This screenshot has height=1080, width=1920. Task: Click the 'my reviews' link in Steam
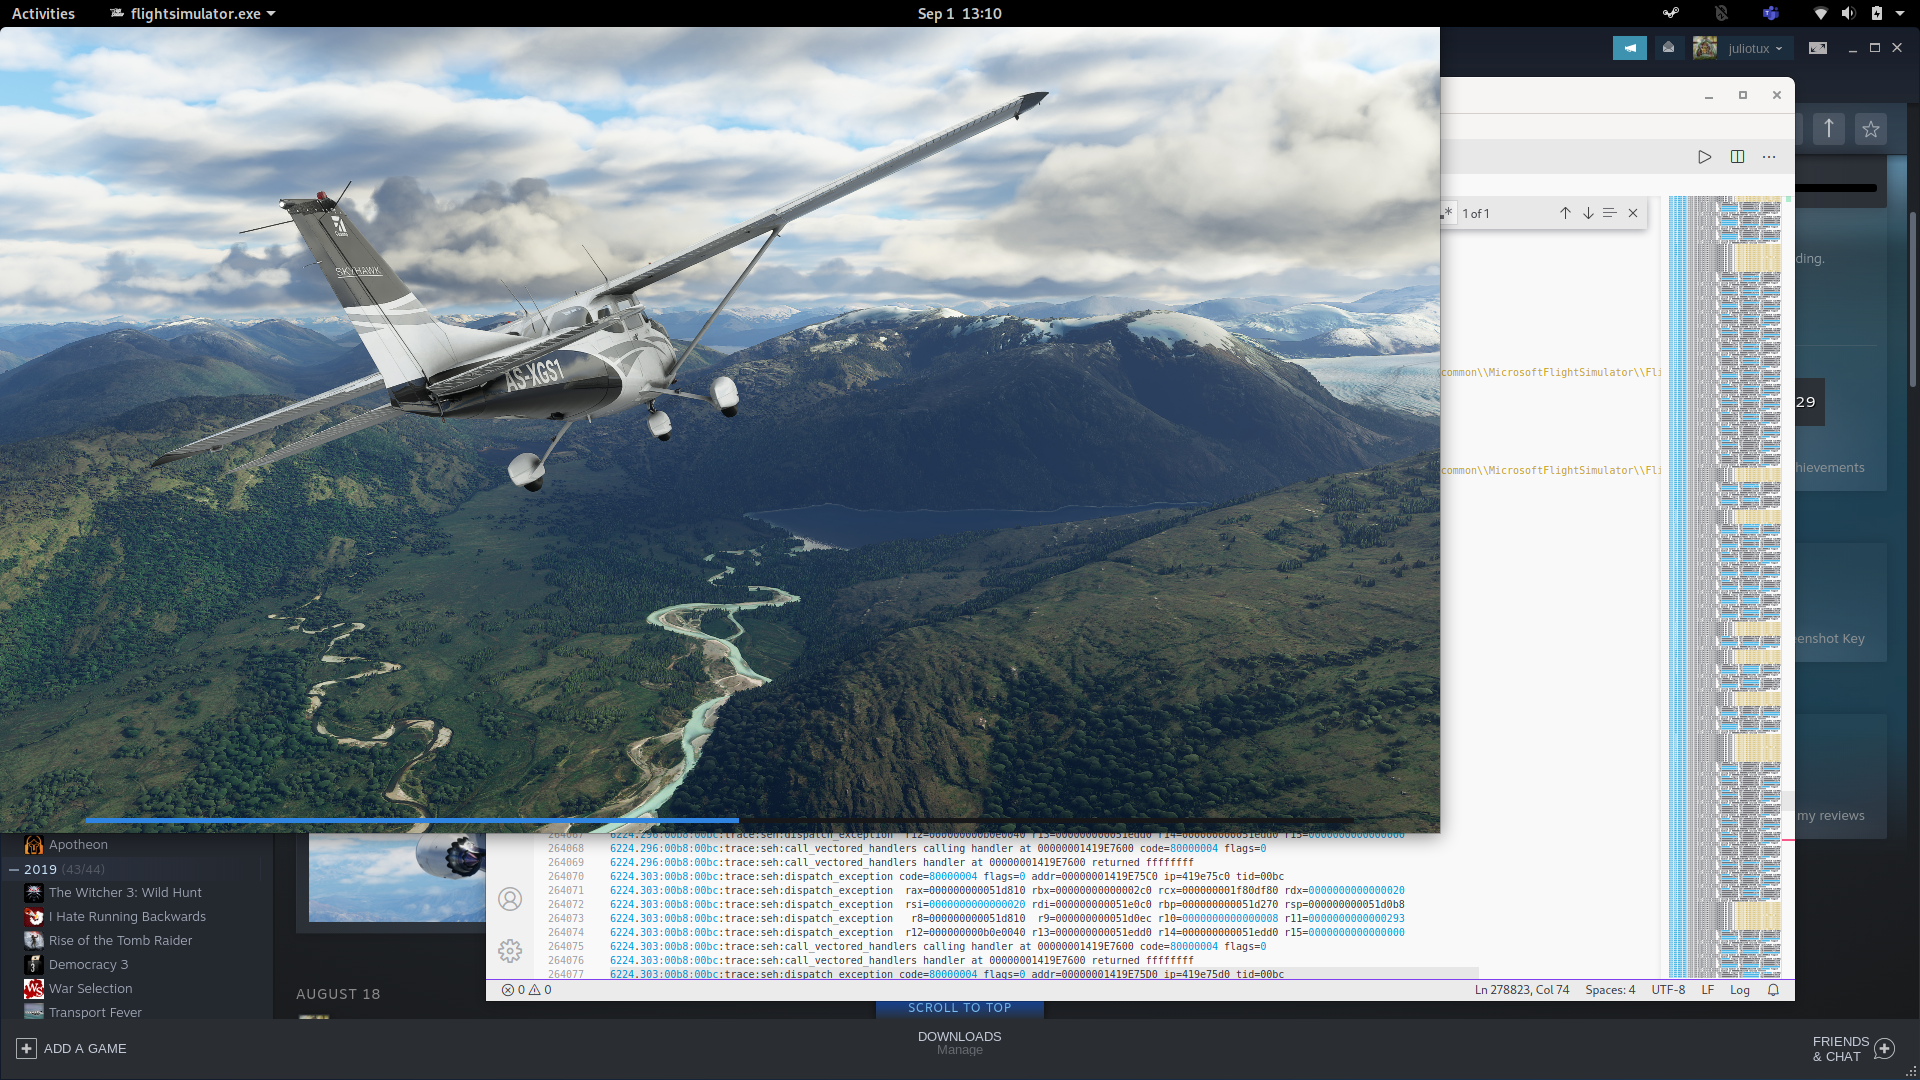tap(1830, 816)
